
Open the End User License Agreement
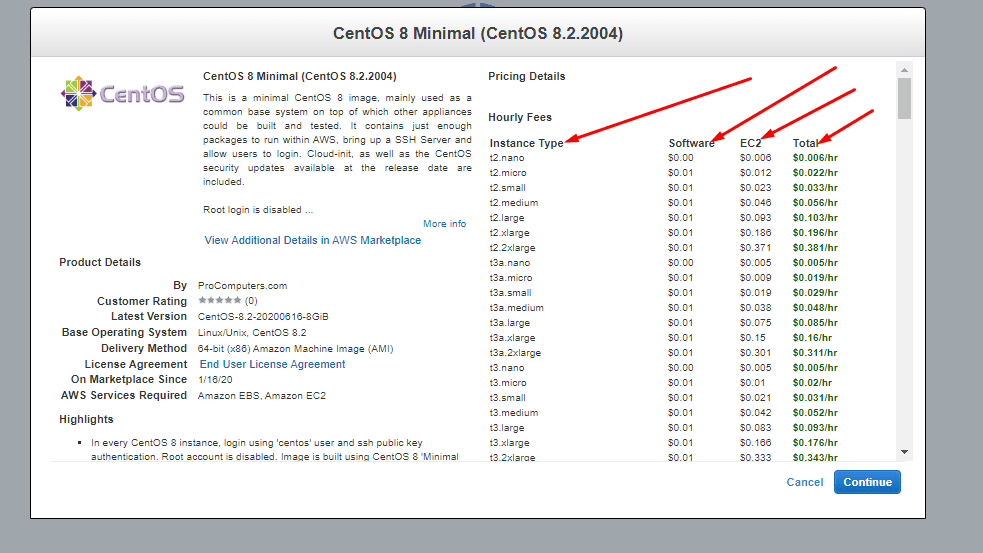(272, 364)
